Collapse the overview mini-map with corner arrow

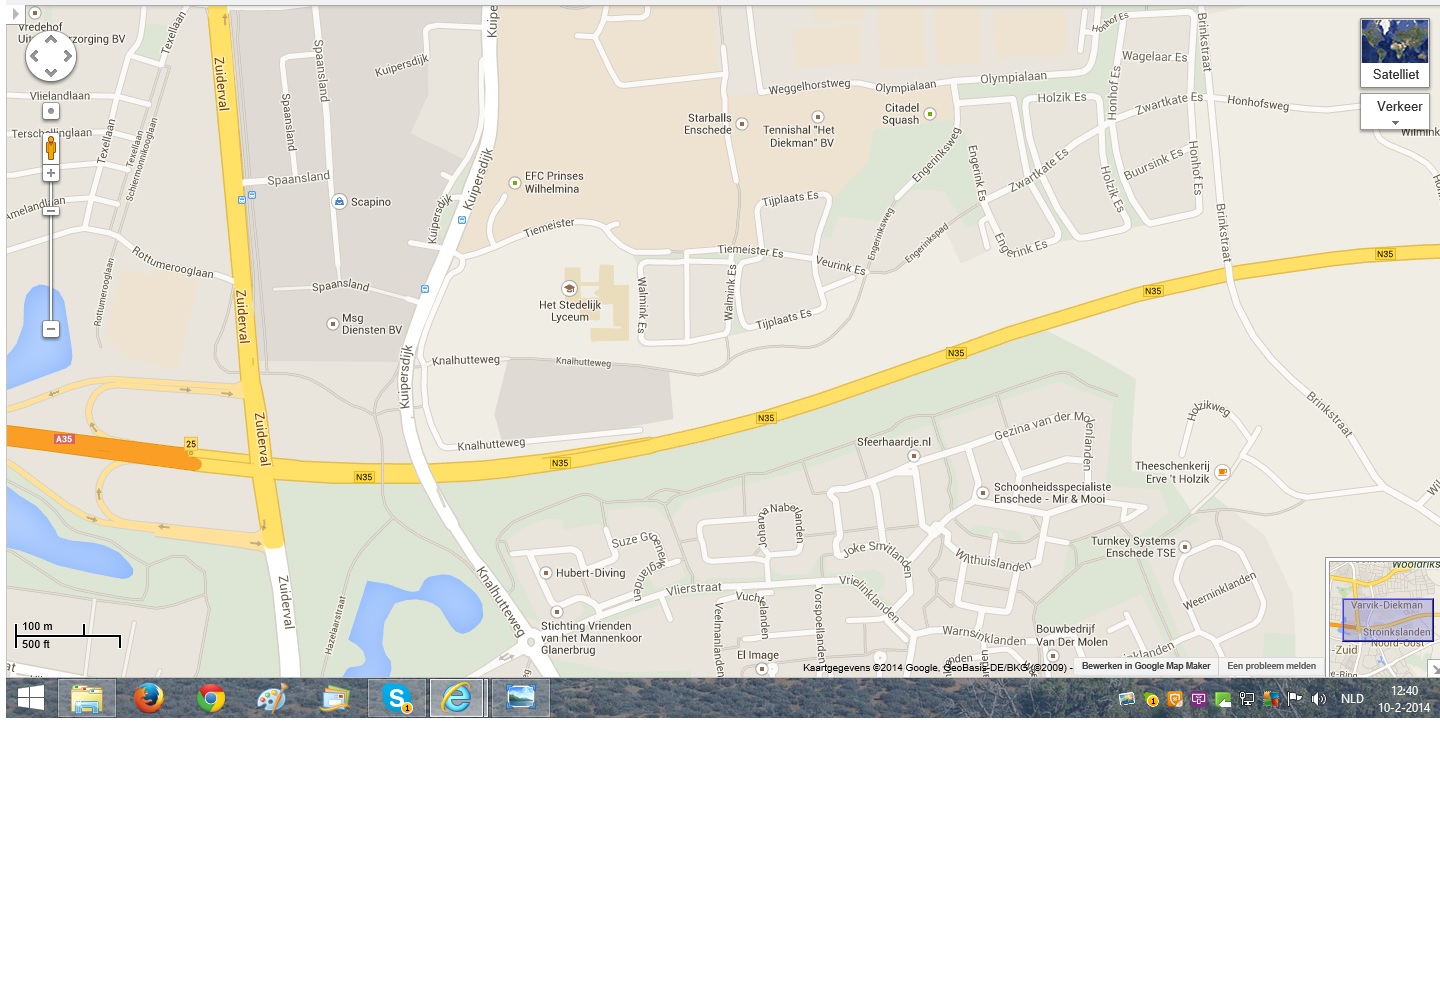(1433, 669)
